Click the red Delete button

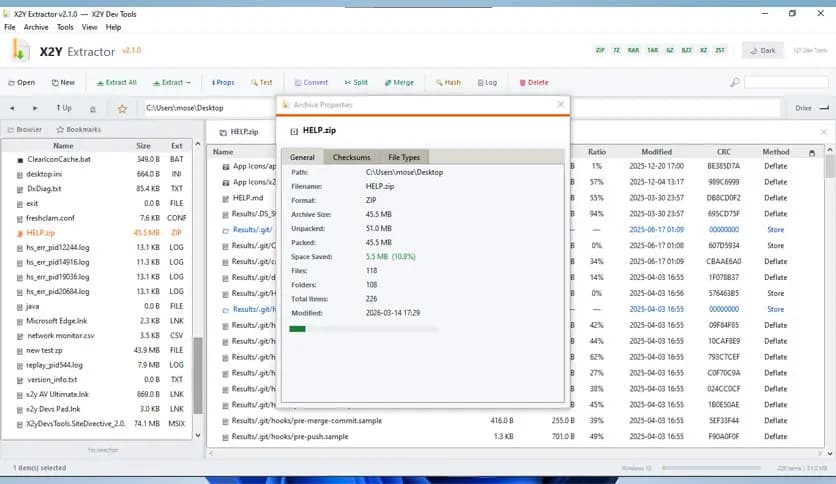tap(534, 83)
